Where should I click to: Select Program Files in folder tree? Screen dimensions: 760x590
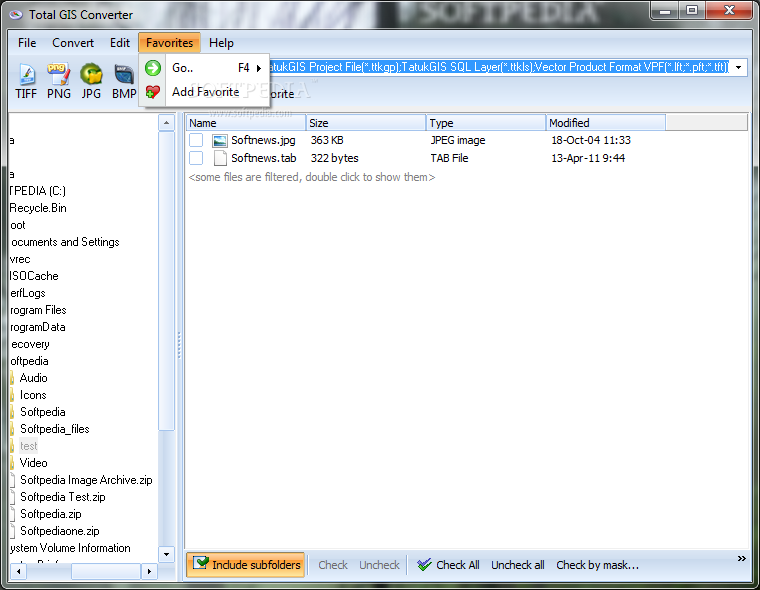click(x=38, y=310)
